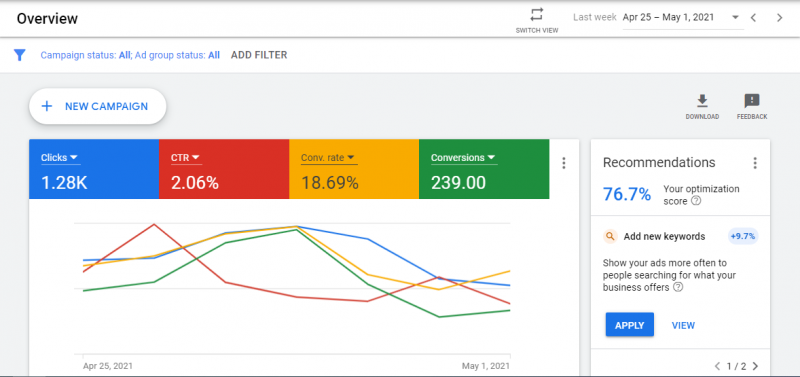This screenshot has width=800, height=377.
Task: Open the date range dropdown
Action: coord(735,17)
